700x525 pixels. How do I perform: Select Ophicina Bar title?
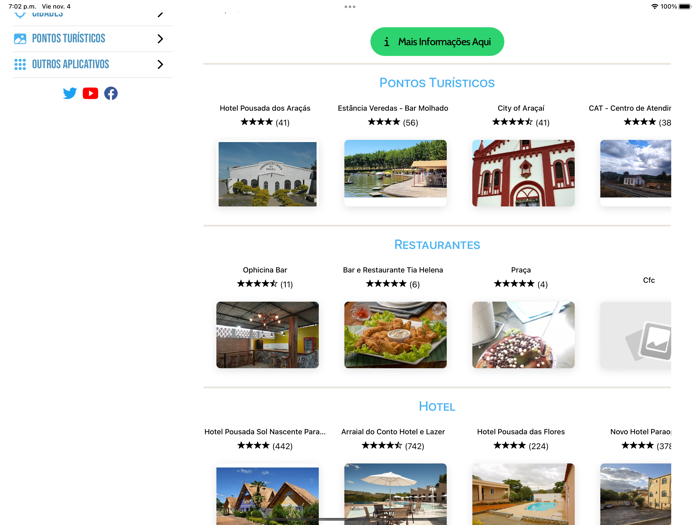click(265, 270)
